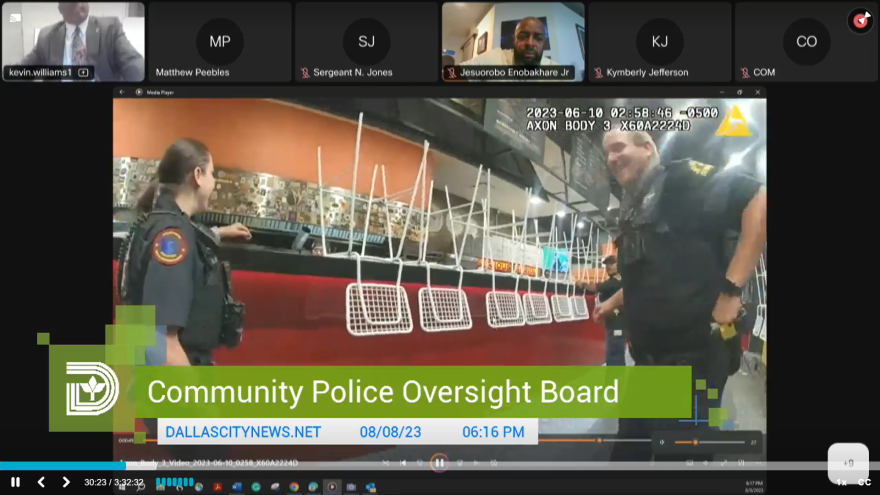The height and width of the screenshot is (495, 880).
Task: Click Media Player app icon in title bar
Action: click(x=139, y=92)
